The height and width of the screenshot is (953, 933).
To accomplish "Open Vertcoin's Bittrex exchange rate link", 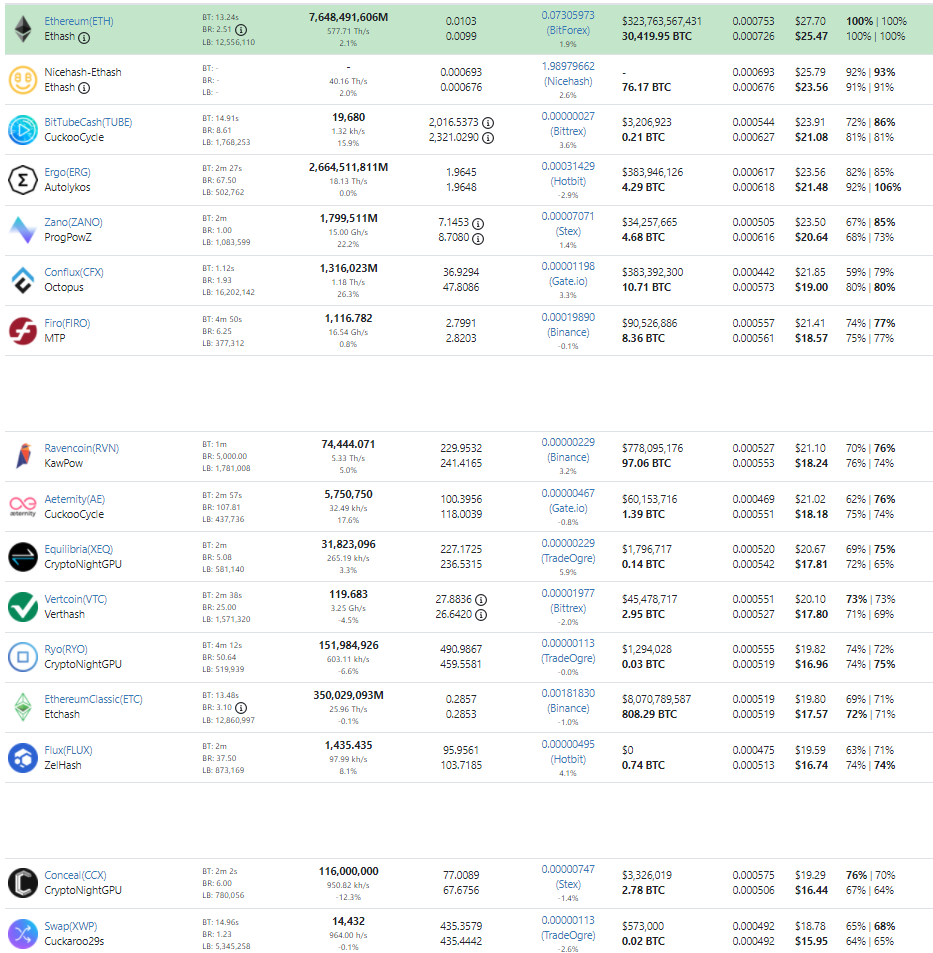I will [x=568, y=600].
